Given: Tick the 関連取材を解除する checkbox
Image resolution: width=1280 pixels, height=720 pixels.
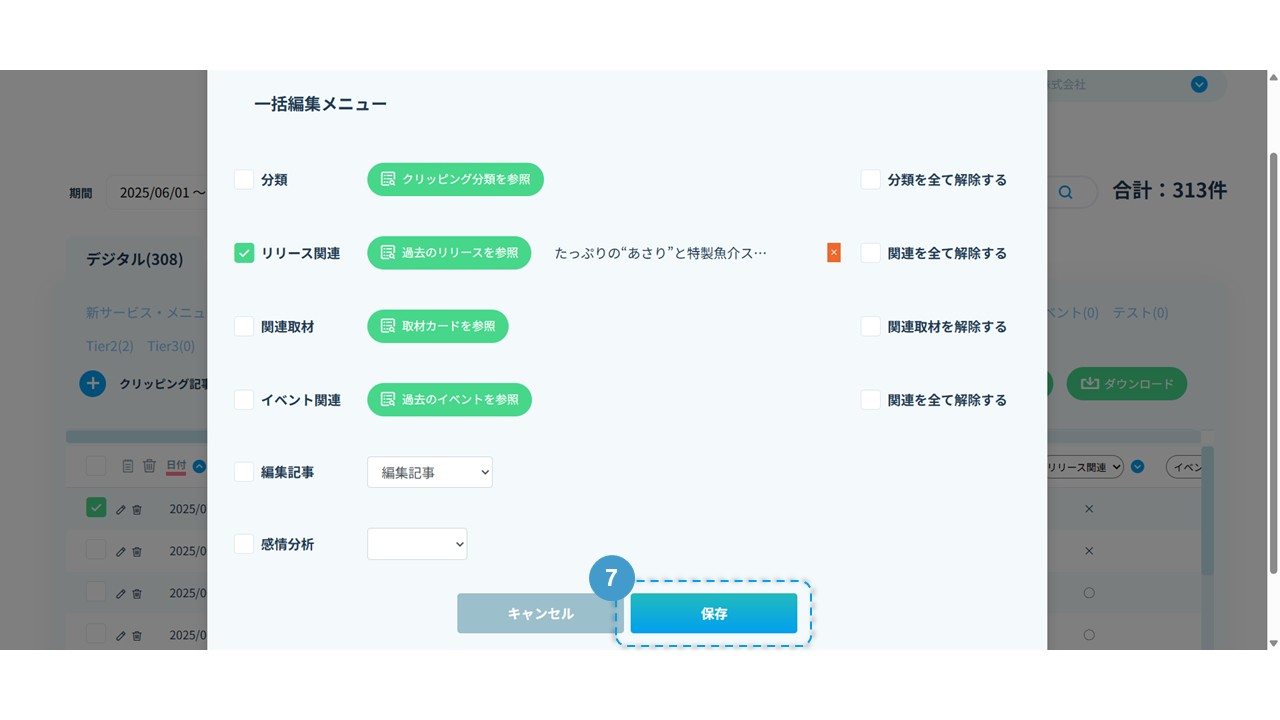Looking at the screenshot, I should [x=870, y=327].
